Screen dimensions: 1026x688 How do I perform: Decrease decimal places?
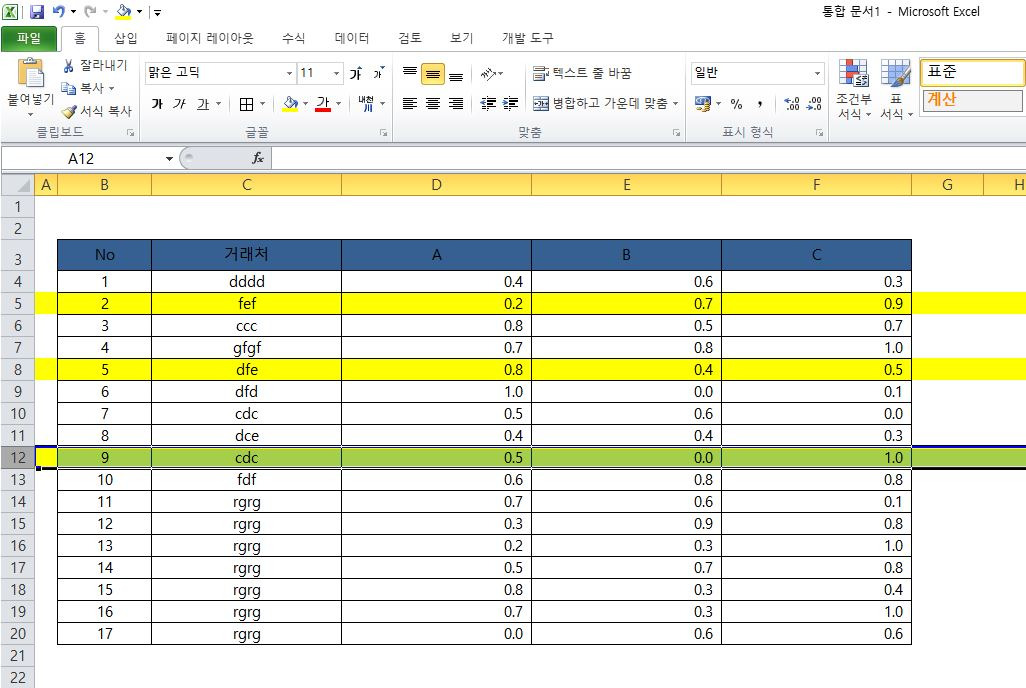[x=814, y=103]
